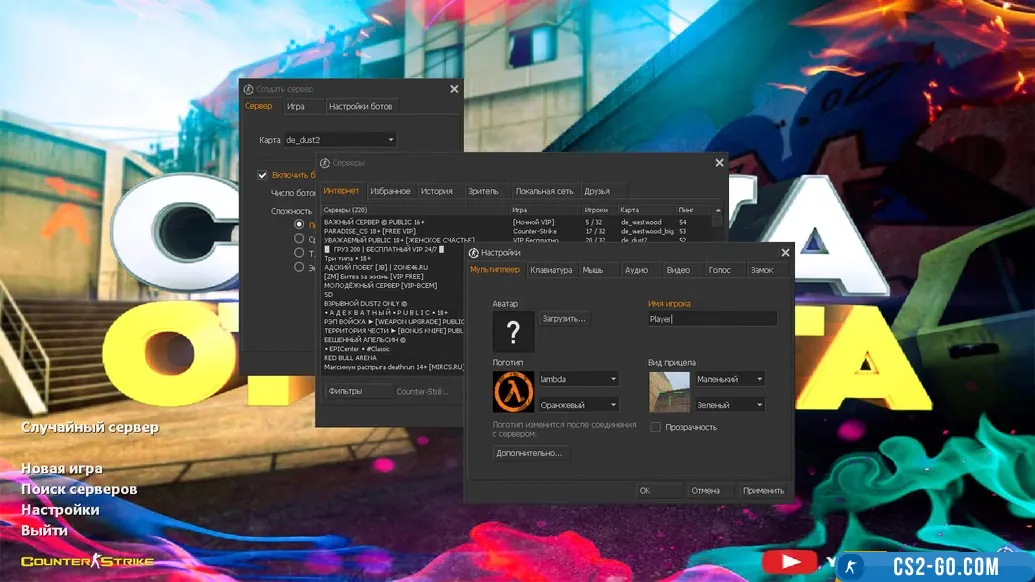Open the Карта de_dust2 map dropdown

(x=340, y=140)
